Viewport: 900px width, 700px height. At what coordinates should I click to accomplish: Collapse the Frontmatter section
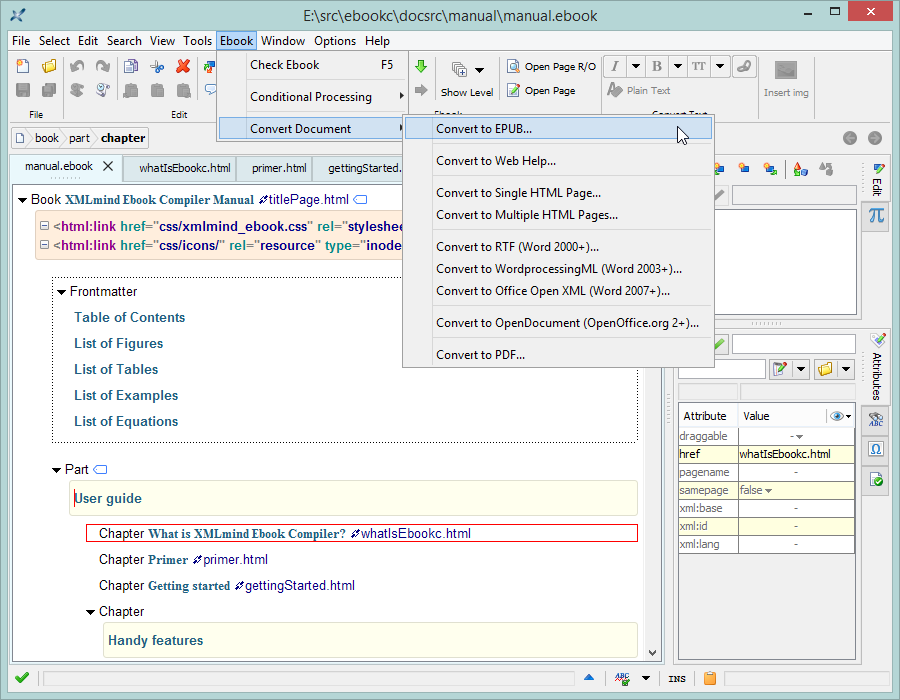pyautogui.click(x=61, y=292)
